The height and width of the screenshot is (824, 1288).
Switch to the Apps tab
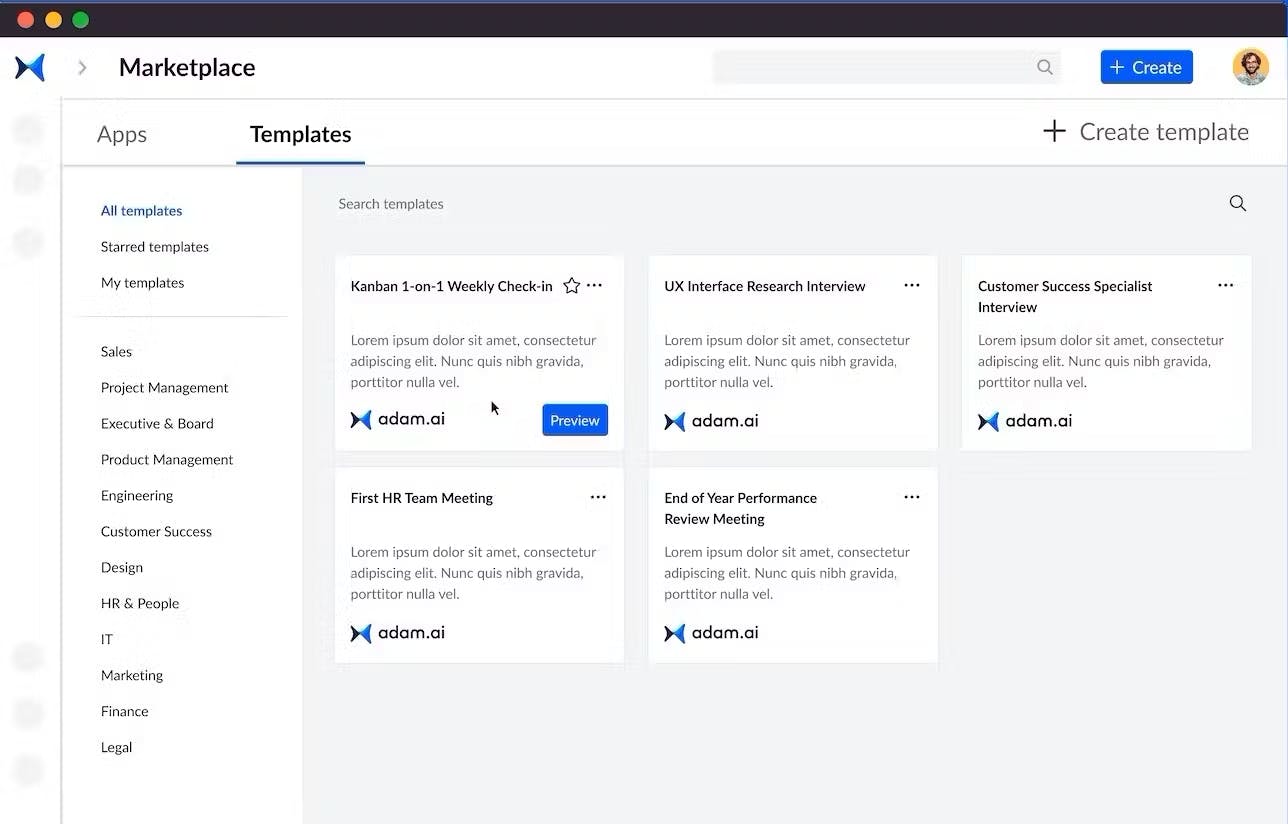point(122,135)
